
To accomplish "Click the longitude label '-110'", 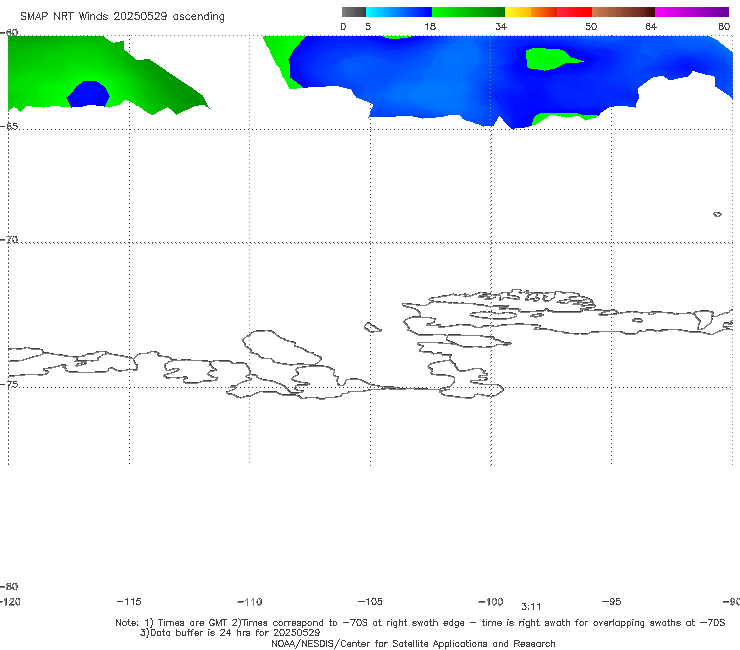I will click(250, 602).
